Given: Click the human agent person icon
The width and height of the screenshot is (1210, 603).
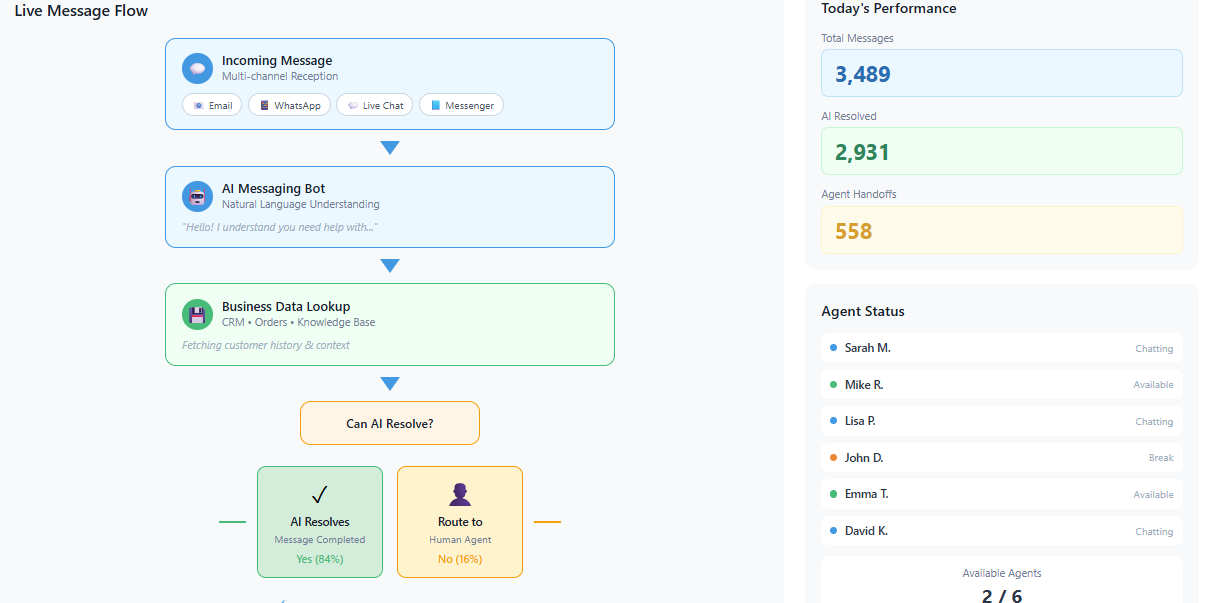Looking at the screenshot, I should pyautogui.click(x=460, y=494).
